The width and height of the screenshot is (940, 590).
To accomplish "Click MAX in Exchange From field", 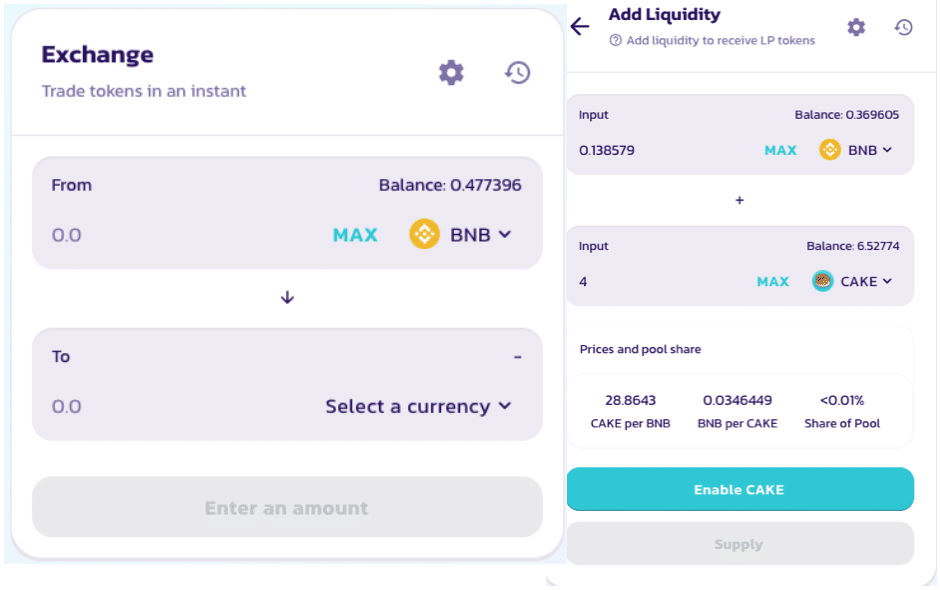I will tap(355, 235).
